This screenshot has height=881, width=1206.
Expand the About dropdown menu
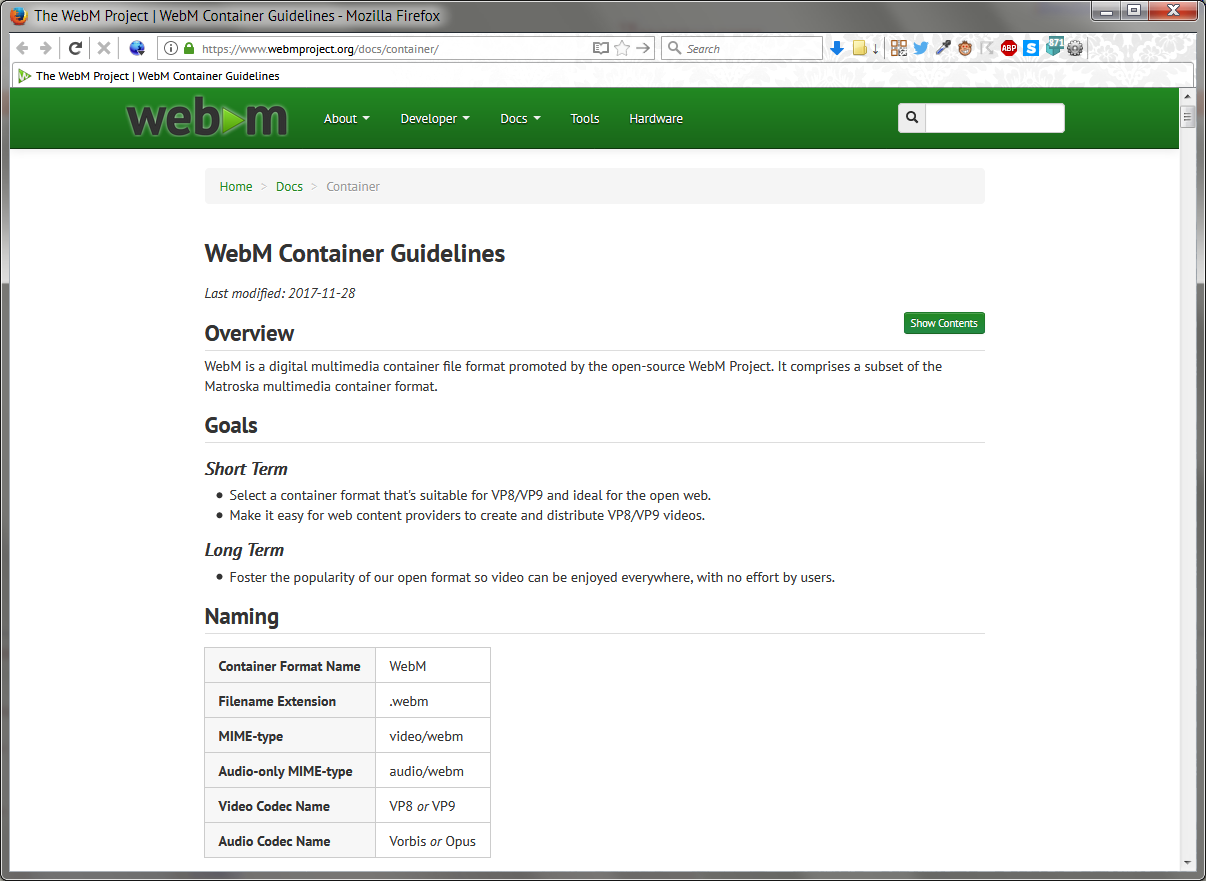[x=347, y=118]
